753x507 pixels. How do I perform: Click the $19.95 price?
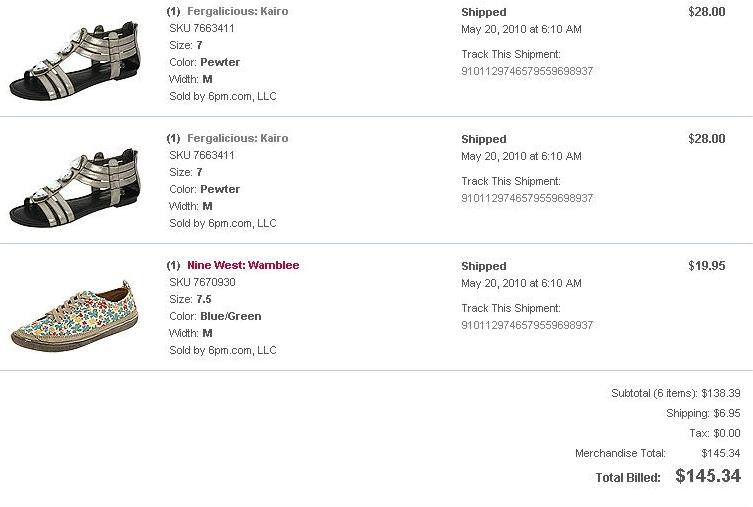click(706, 266)
